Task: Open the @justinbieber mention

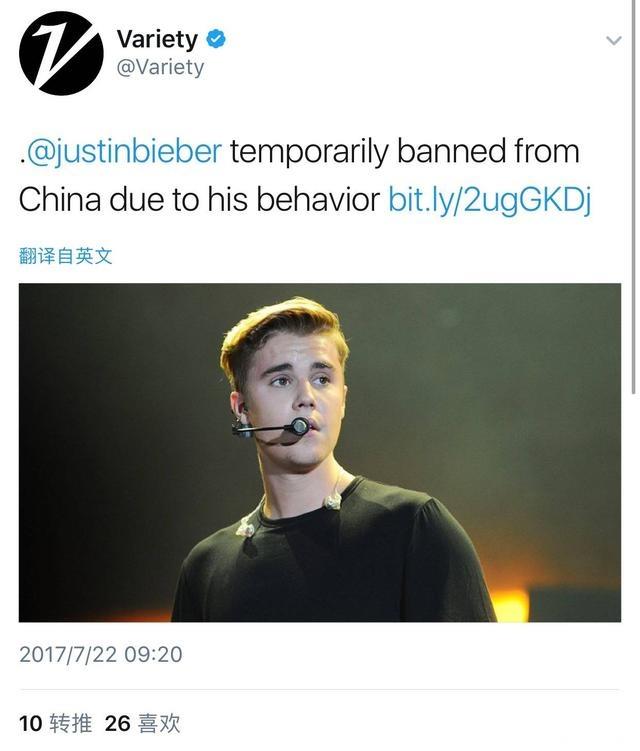Action: coord(124,151)
